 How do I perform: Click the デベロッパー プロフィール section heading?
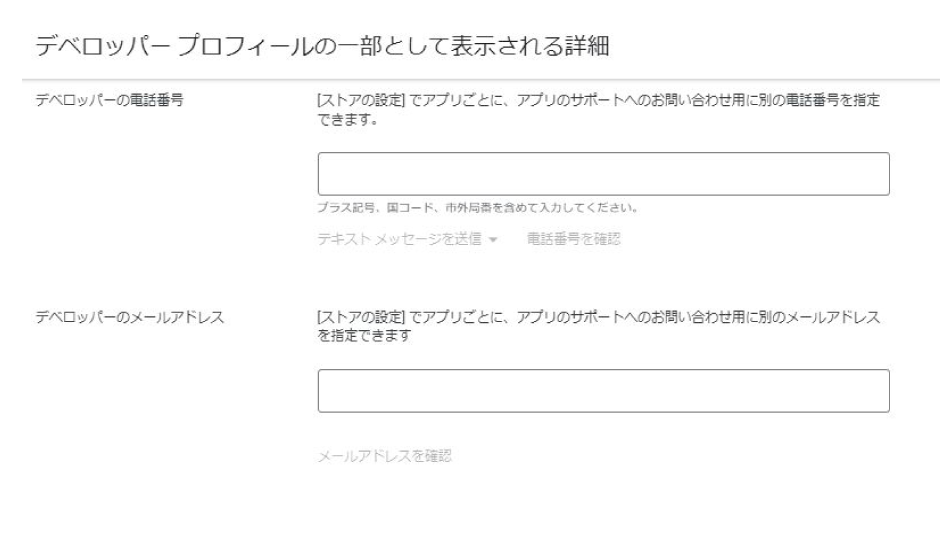319,44
